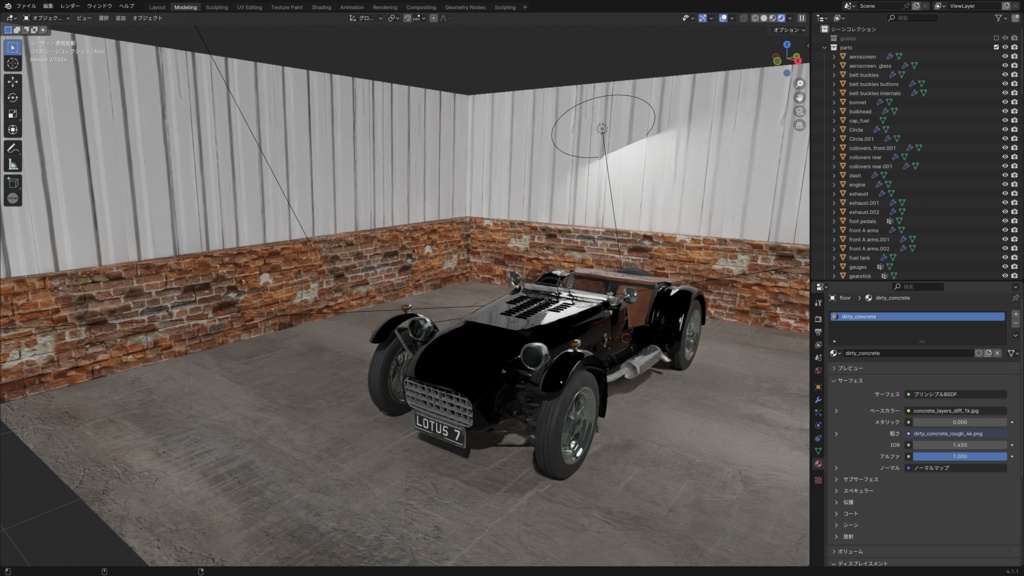The height and width of the screenshot is (576, 1024).
Task: Click the プリンシプルBSDF surface shader button
Action: click(x=955, y=394)
